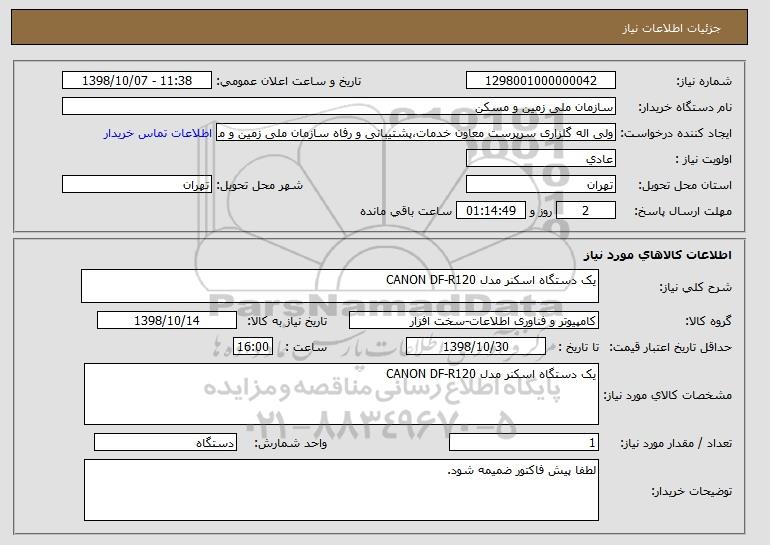Click the need date field 1398/10/14

click(167, 321)
